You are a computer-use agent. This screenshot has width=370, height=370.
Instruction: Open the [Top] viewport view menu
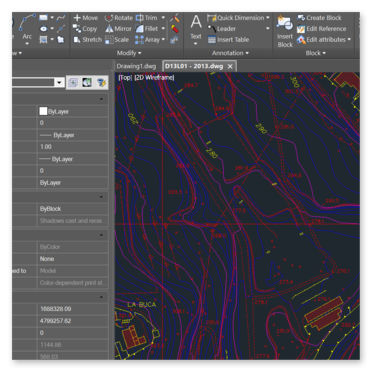125,78
